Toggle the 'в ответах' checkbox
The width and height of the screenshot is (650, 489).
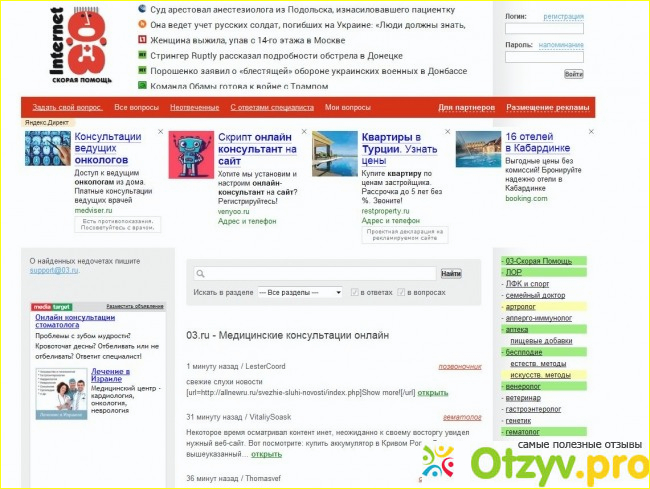point(354,293)
